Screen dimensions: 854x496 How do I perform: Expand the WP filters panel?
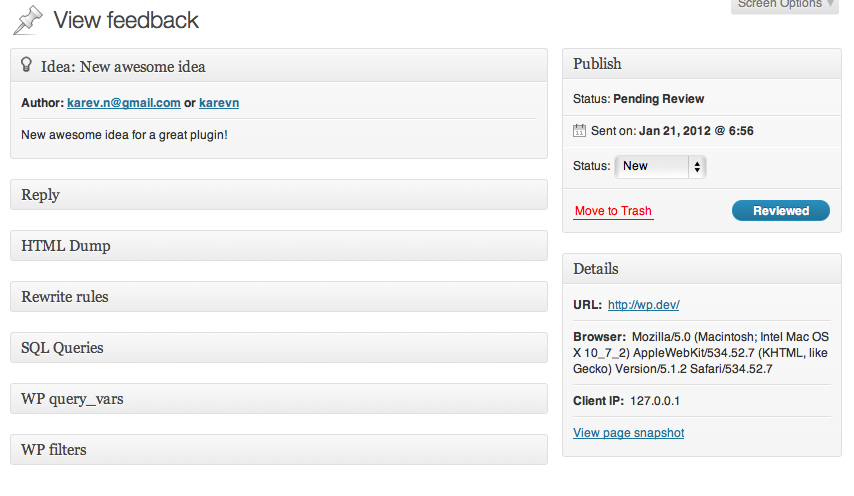(x=278, y=450)
